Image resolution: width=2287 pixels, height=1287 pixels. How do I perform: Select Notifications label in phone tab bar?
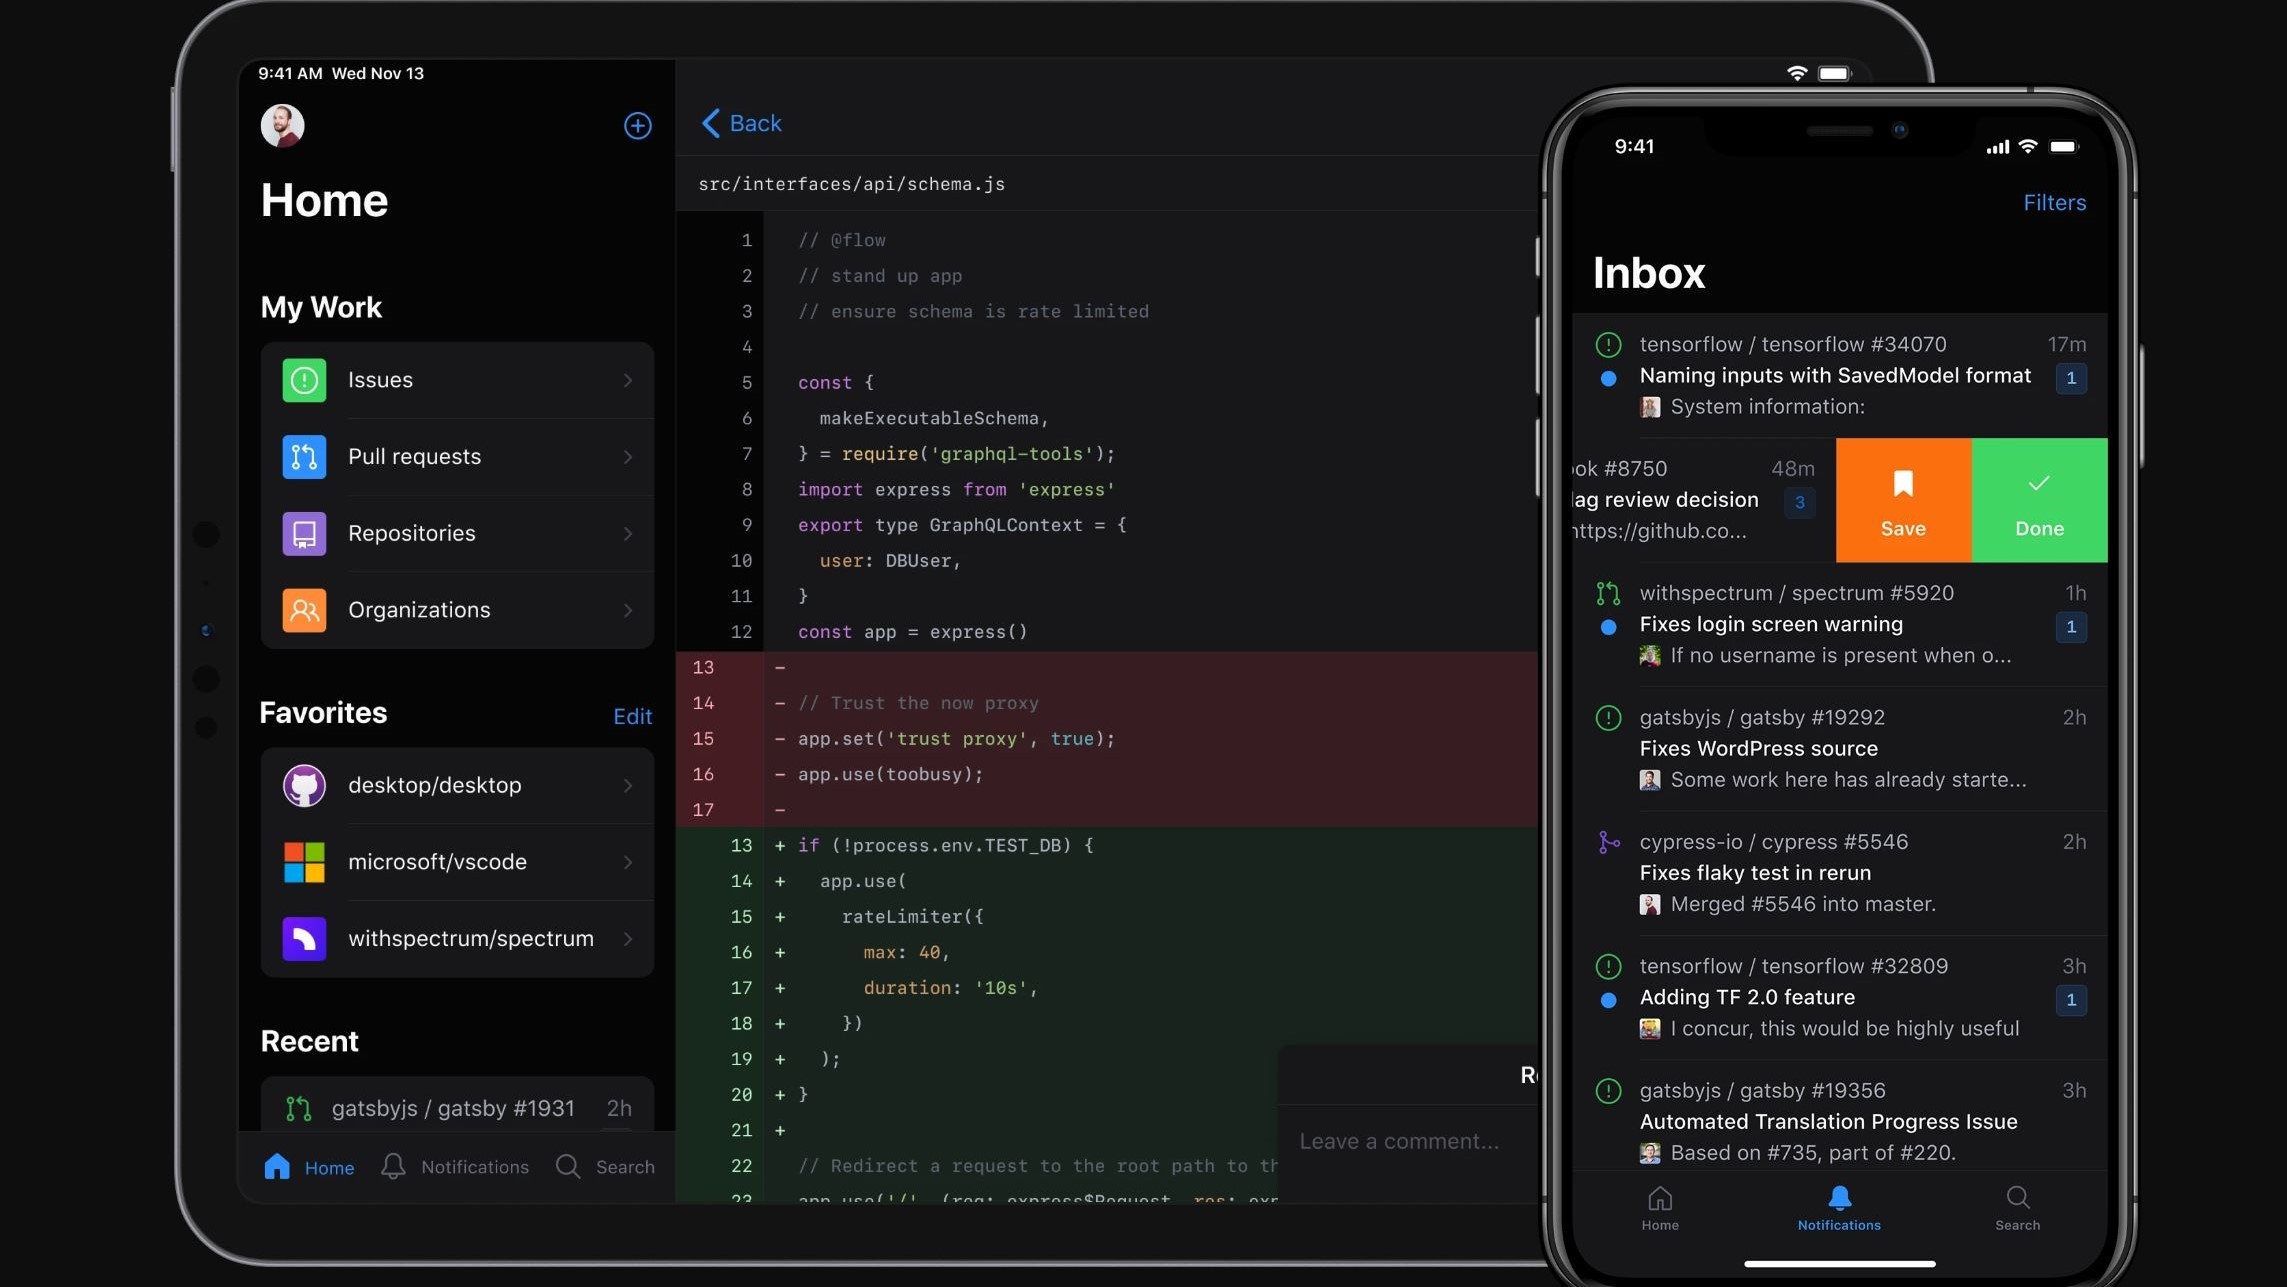[x=1839, y=1225]
